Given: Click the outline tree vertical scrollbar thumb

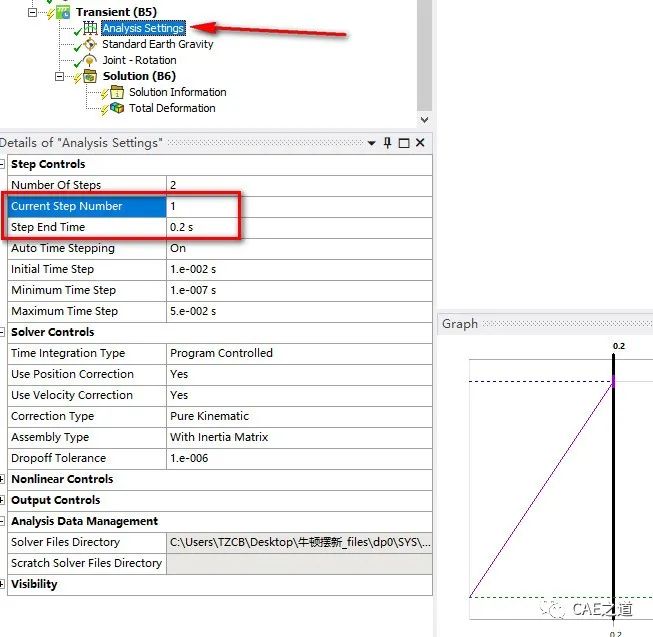Looking at the screenshot, I should (424, 56).
